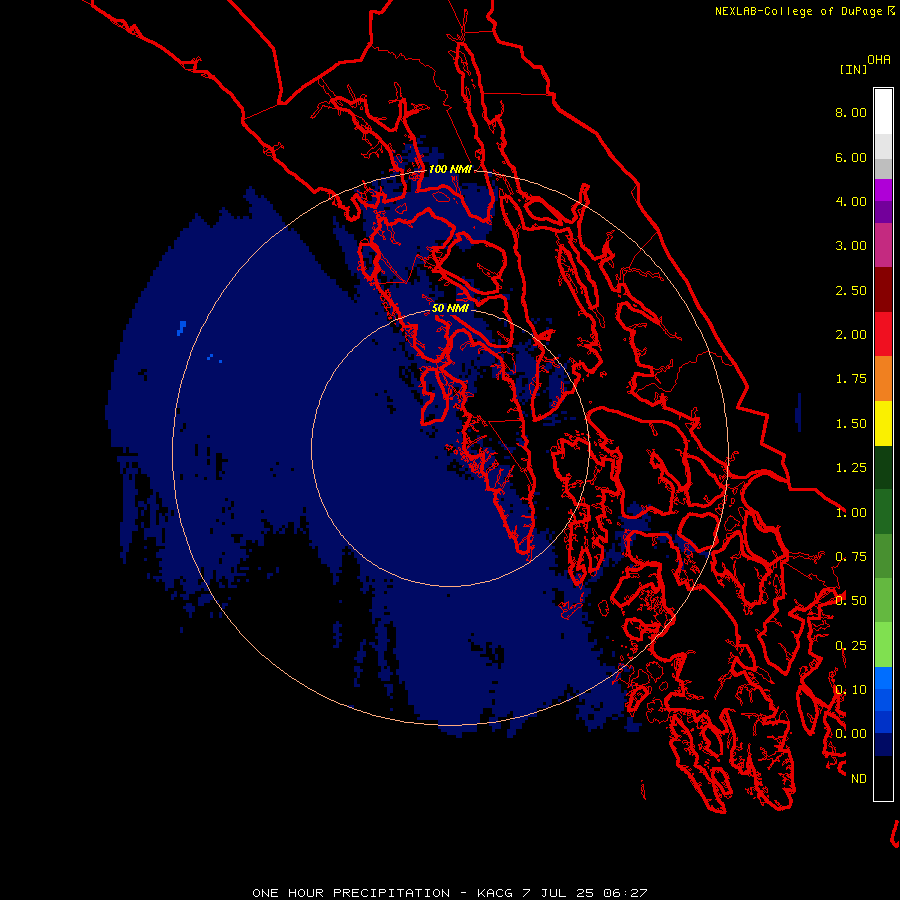Click the 0.00 legend value
The image size is (900, 900).
pos(851,734)
